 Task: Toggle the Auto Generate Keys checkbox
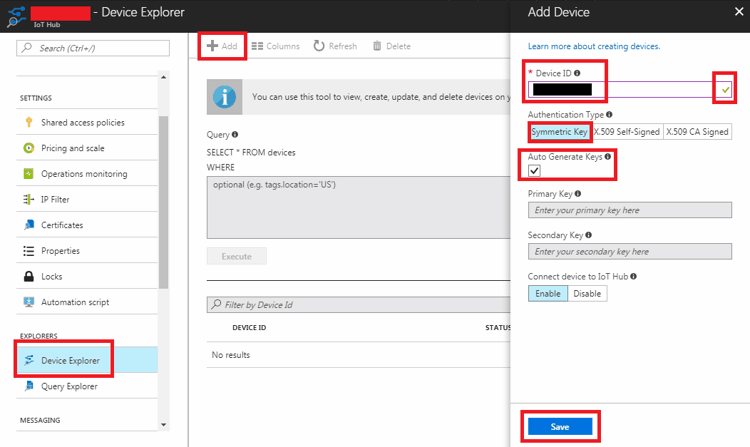(x=534, y=171)
